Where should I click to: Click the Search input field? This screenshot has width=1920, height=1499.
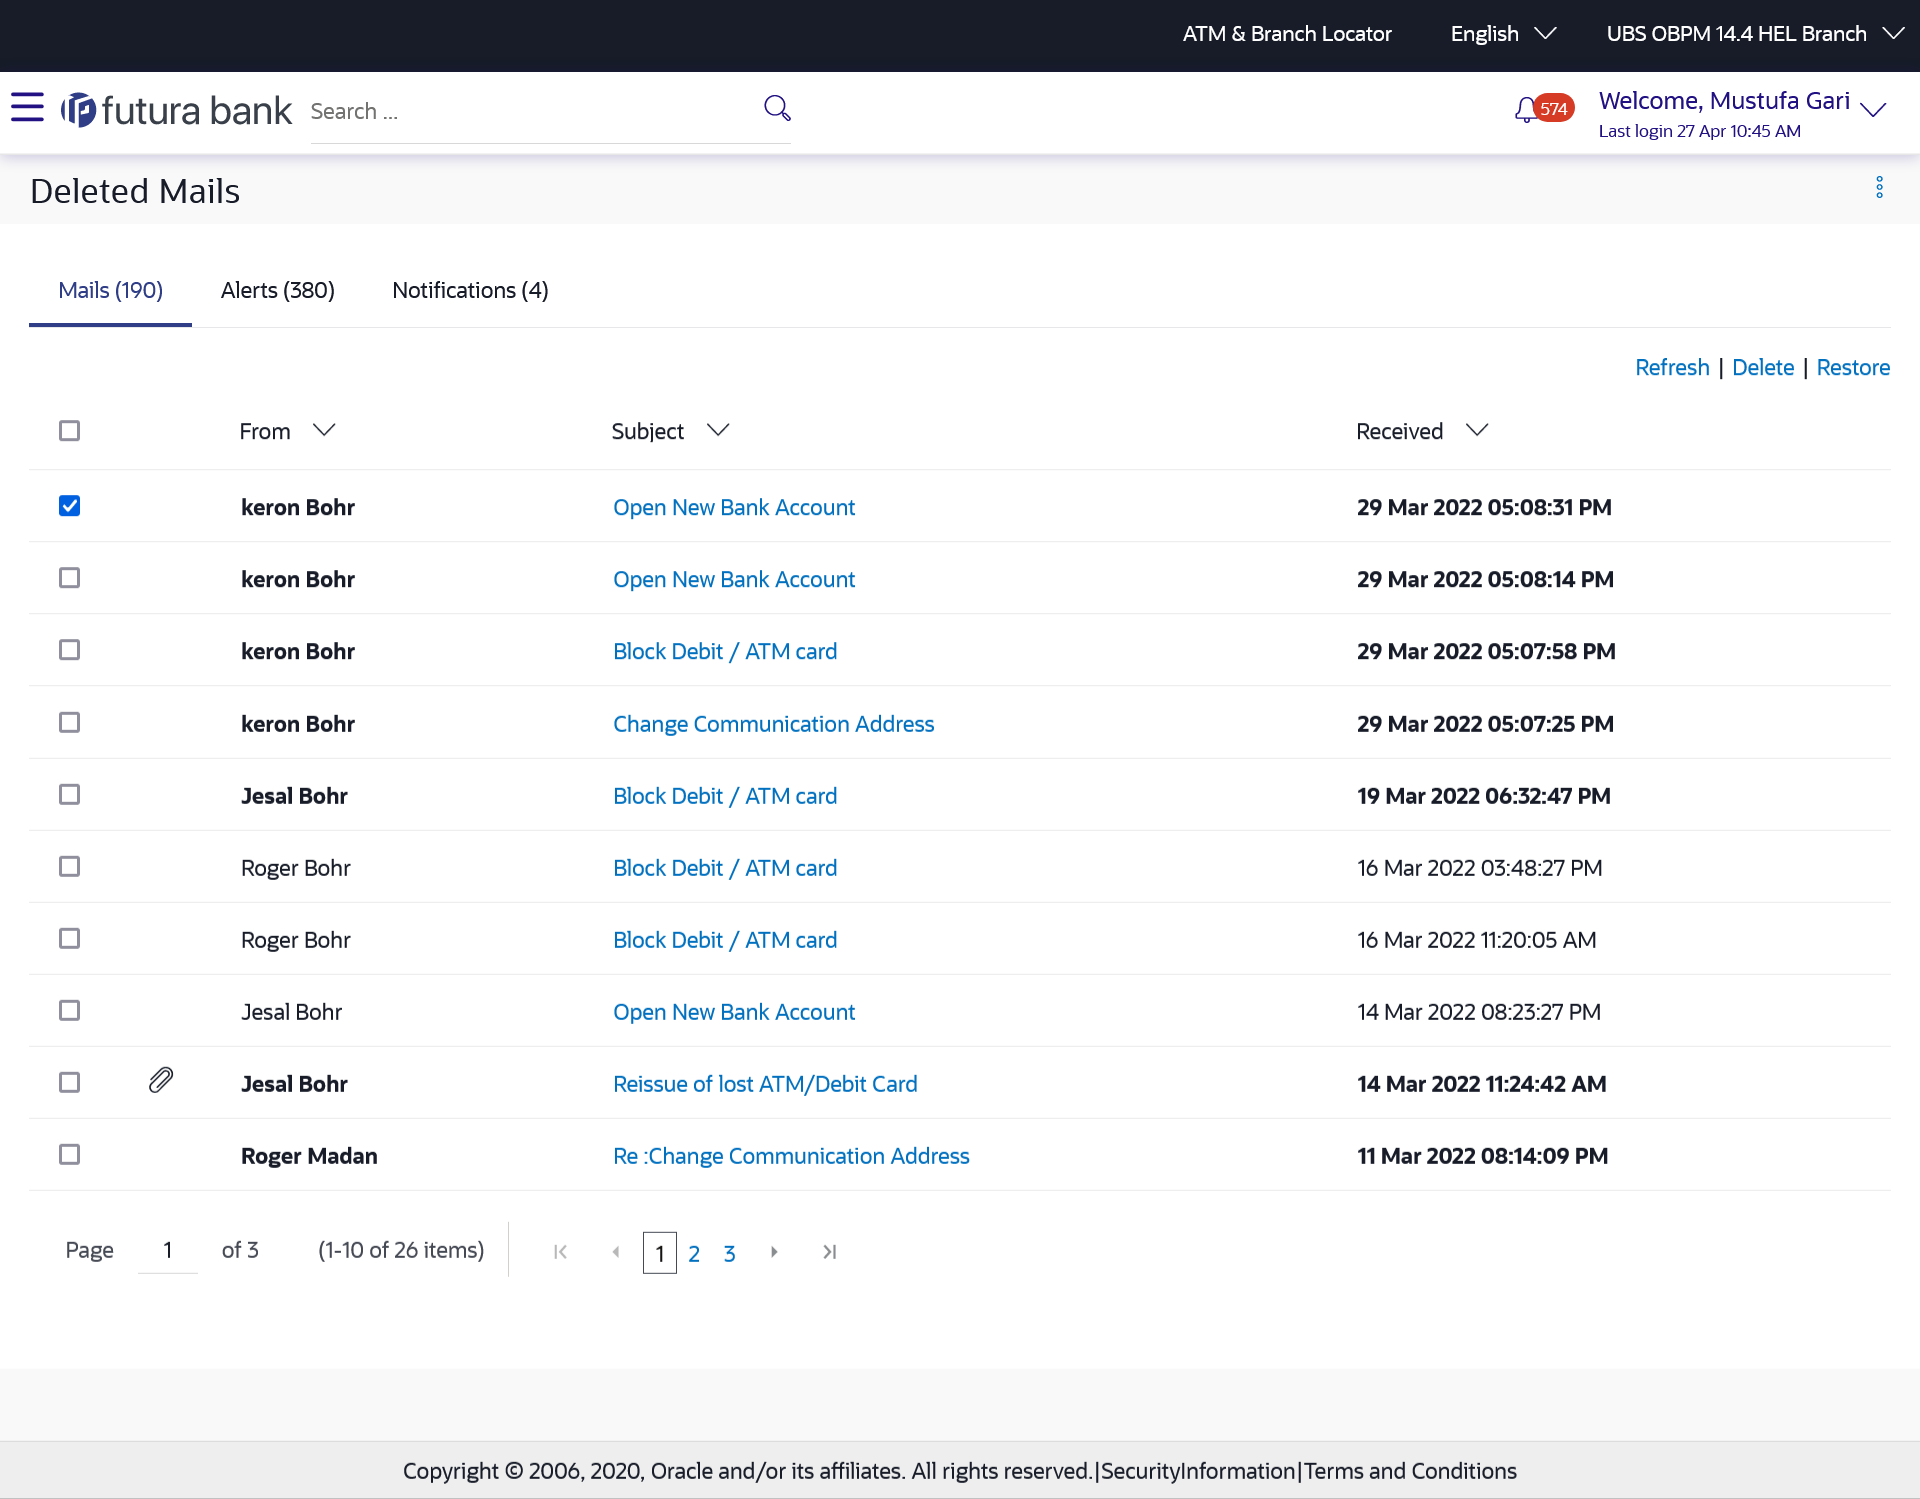pyautogui.click(x=530, y=111)
